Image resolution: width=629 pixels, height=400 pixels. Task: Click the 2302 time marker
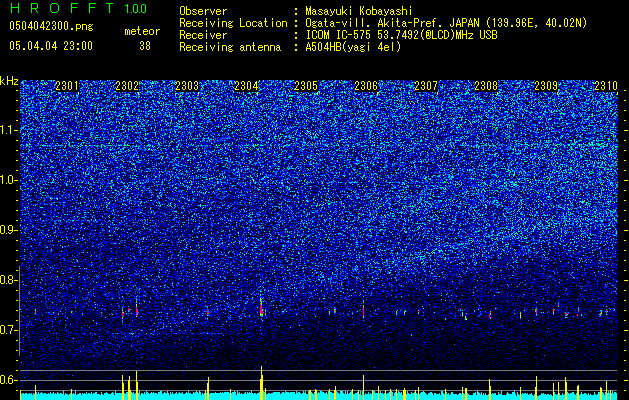127,86
